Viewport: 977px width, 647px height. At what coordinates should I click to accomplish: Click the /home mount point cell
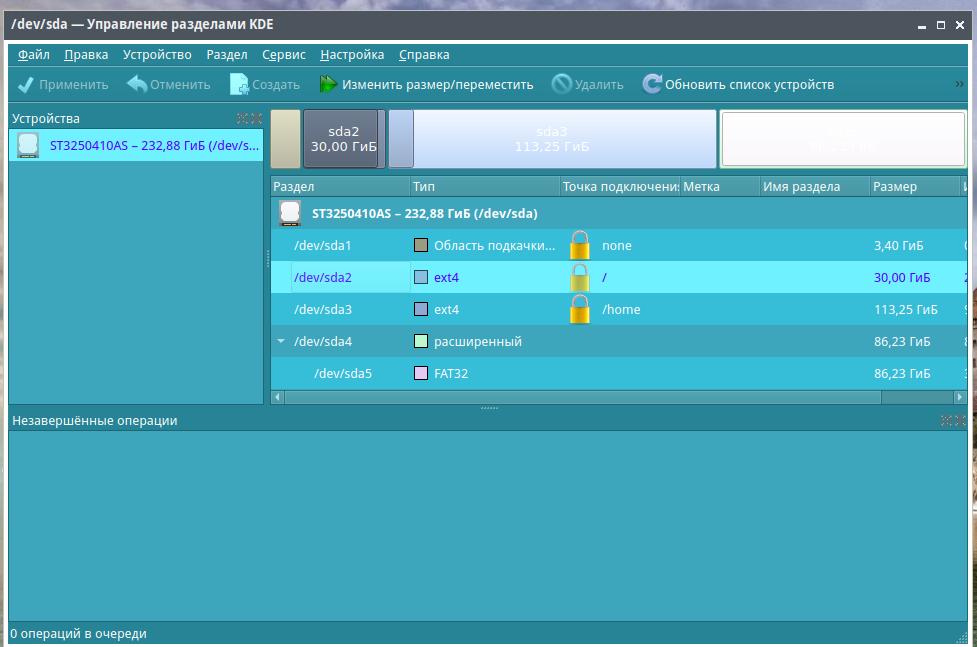coord(621,309)
